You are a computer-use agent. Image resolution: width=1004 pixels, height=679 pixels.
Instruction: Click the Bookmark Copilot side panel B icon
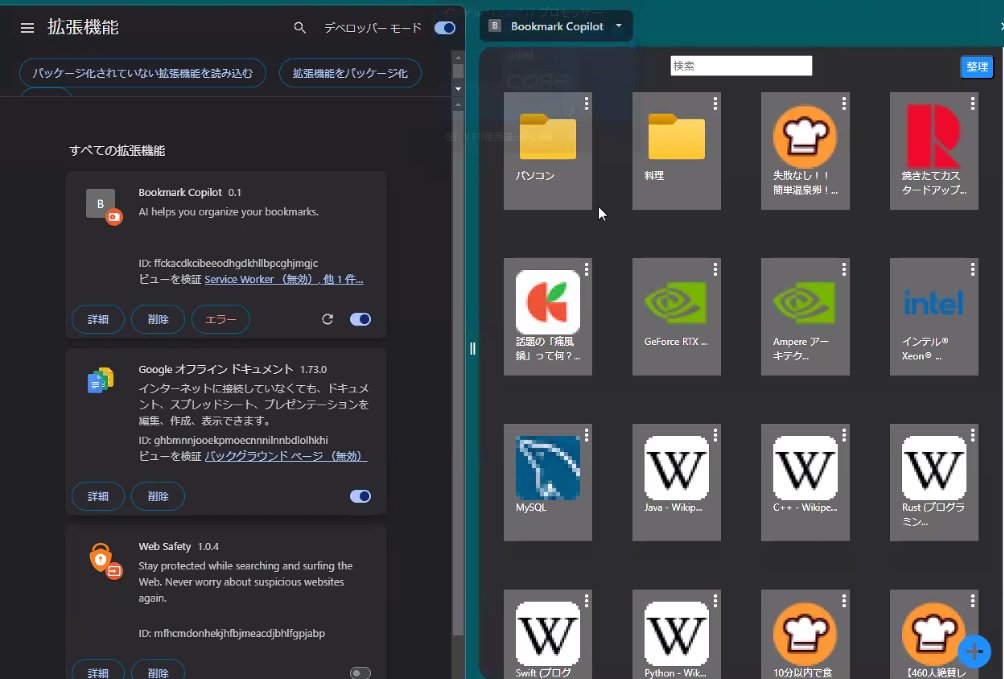click(494, 26)
